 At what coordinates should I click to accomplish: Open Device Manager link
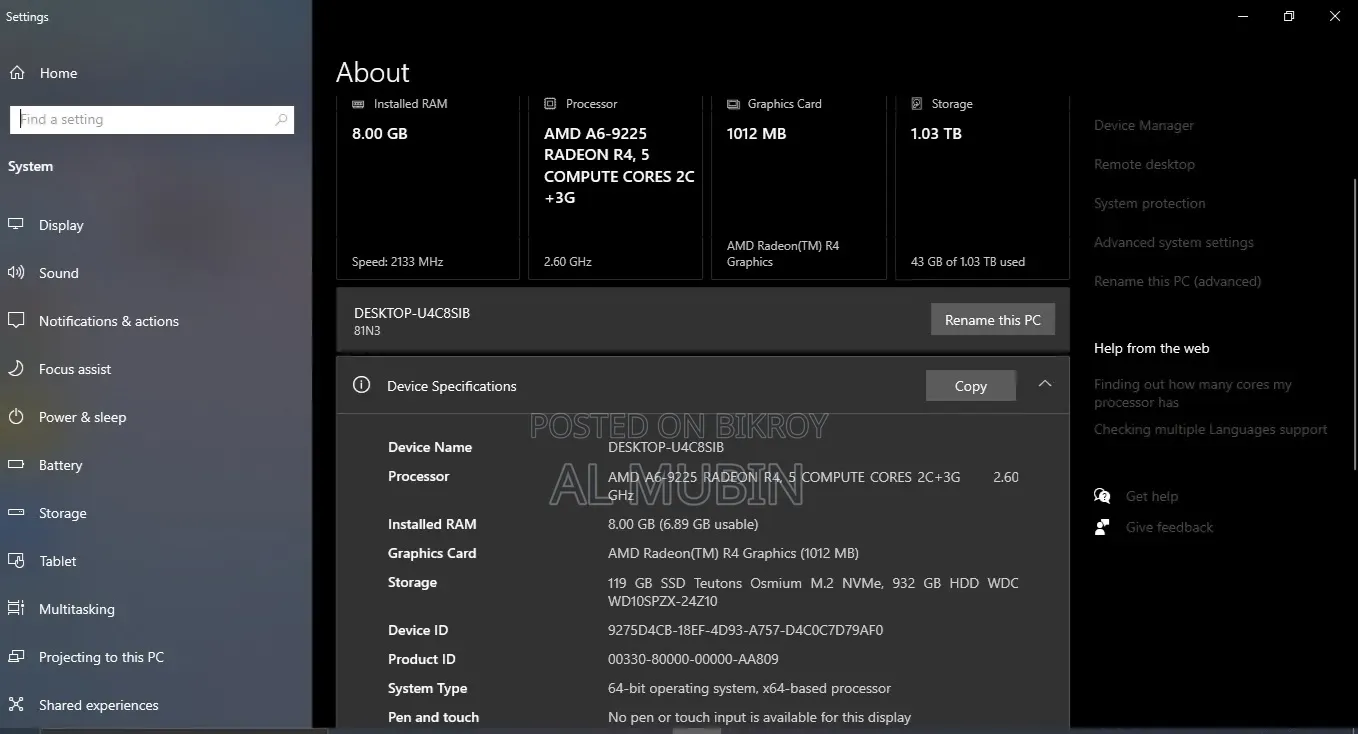coord(1144,125)
